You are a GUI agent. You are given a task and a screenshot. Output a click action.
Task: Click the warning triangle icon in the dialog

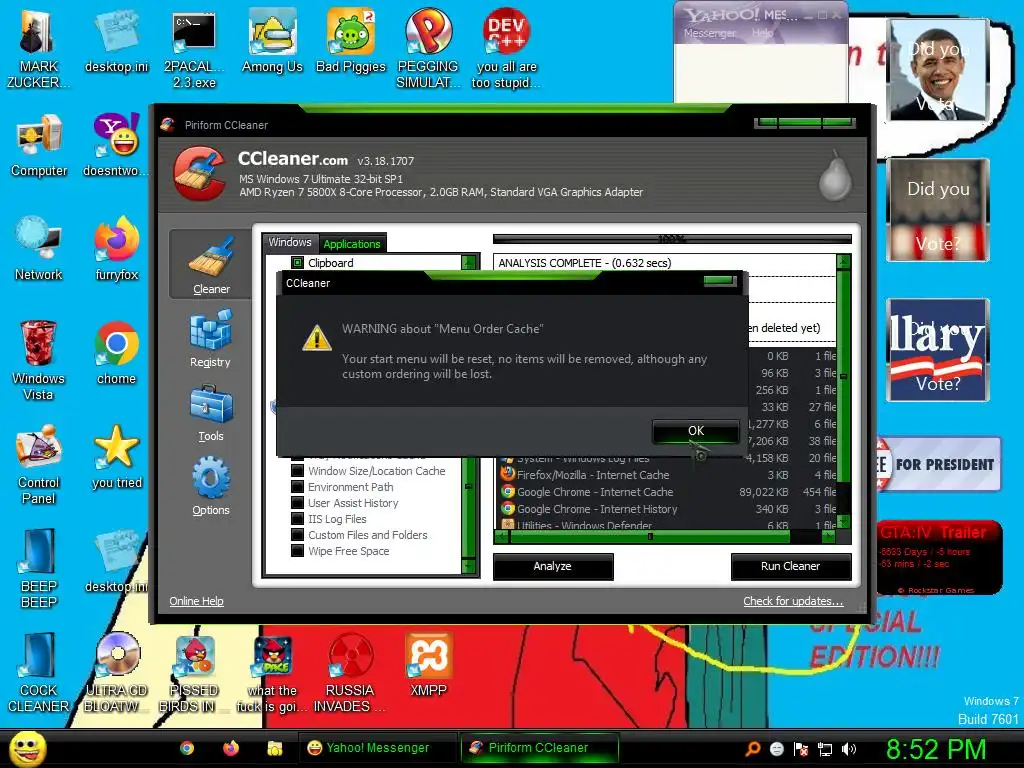tap(317, 338)
